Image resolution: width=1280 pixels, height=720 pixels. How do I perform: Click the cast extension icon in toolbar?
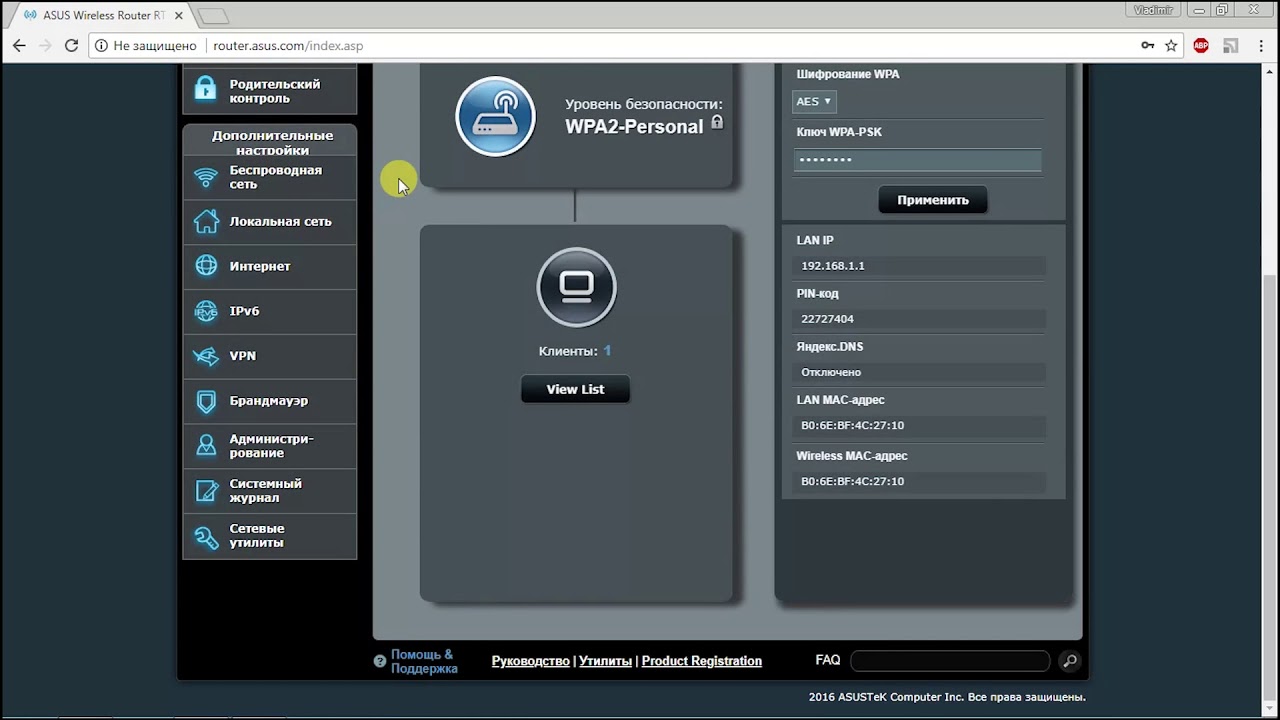[x=1231, y=45]
